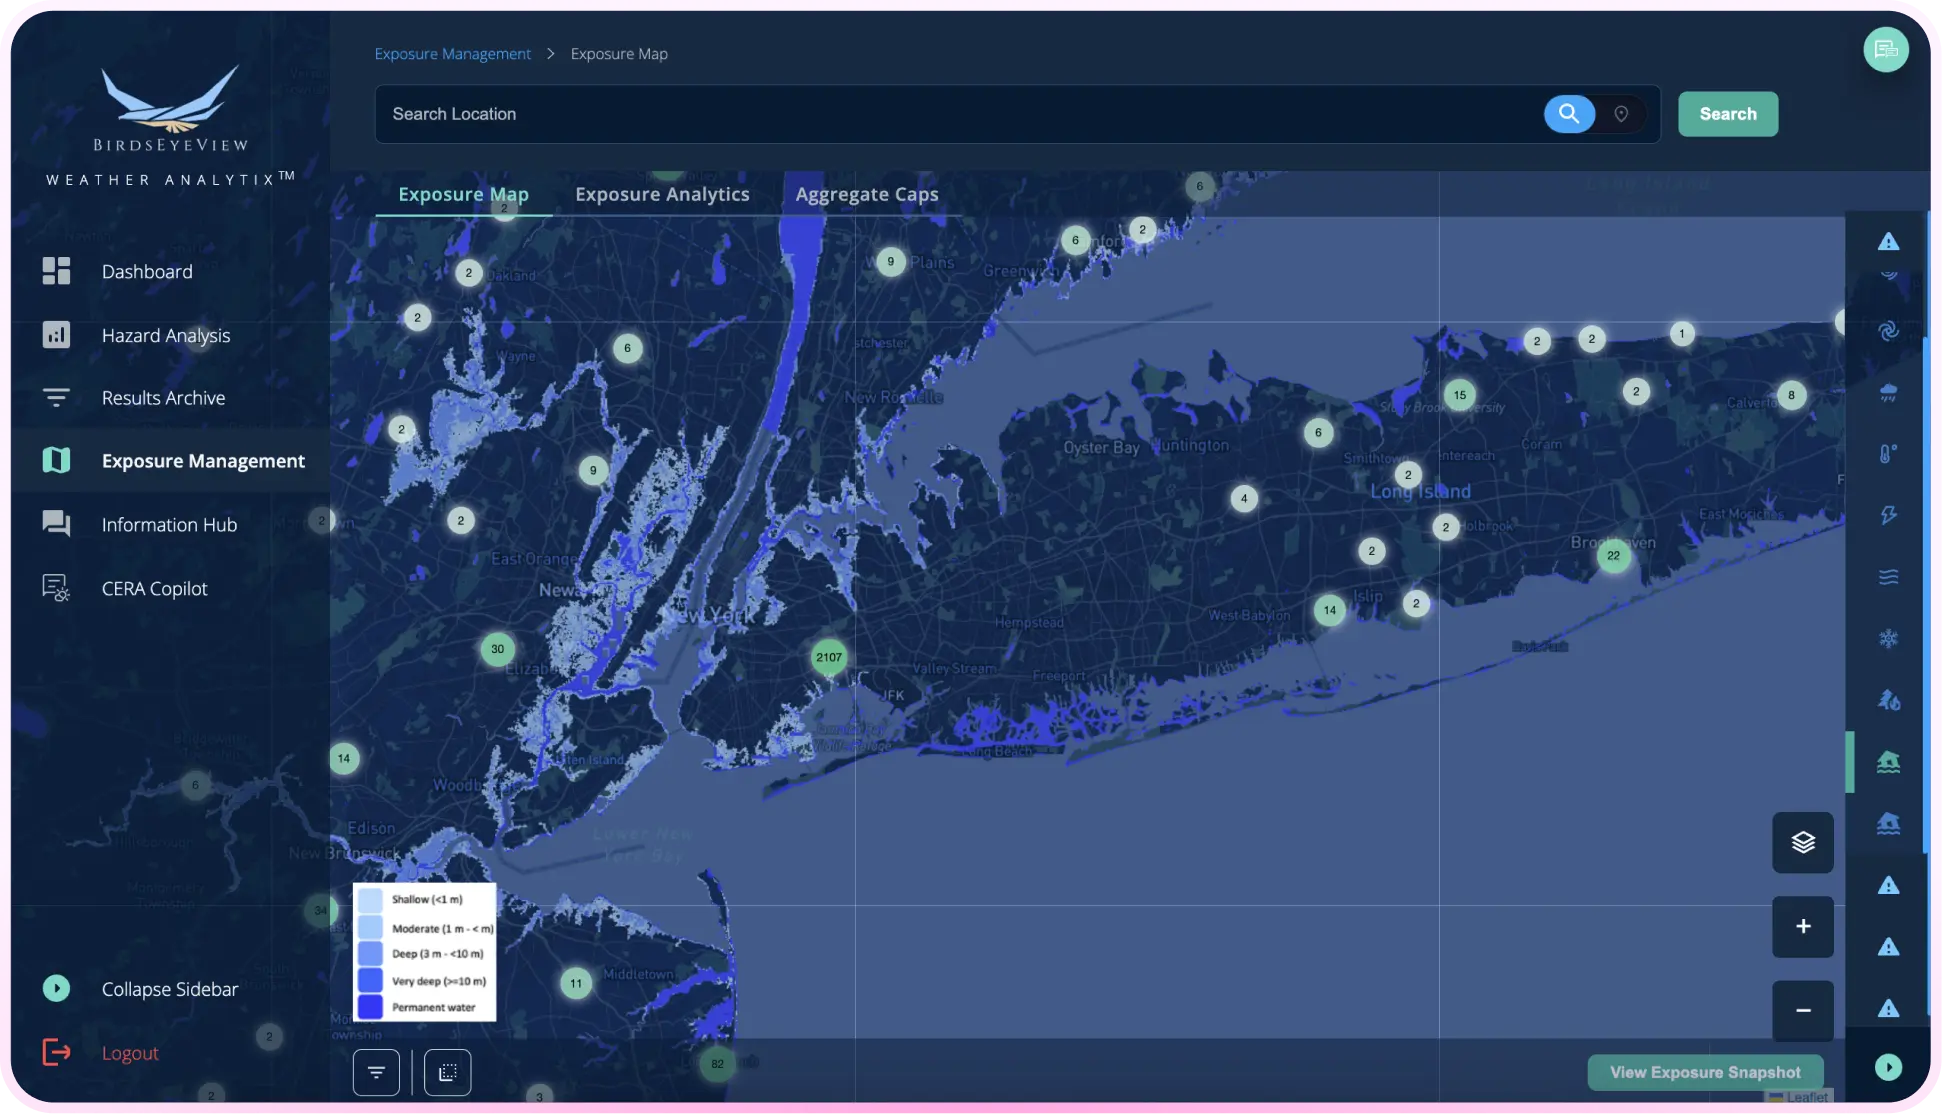Select the rainfall cloud hazard icon
The image size is (1942, 1114).
pyautogui.click(x=1888, y=393)
